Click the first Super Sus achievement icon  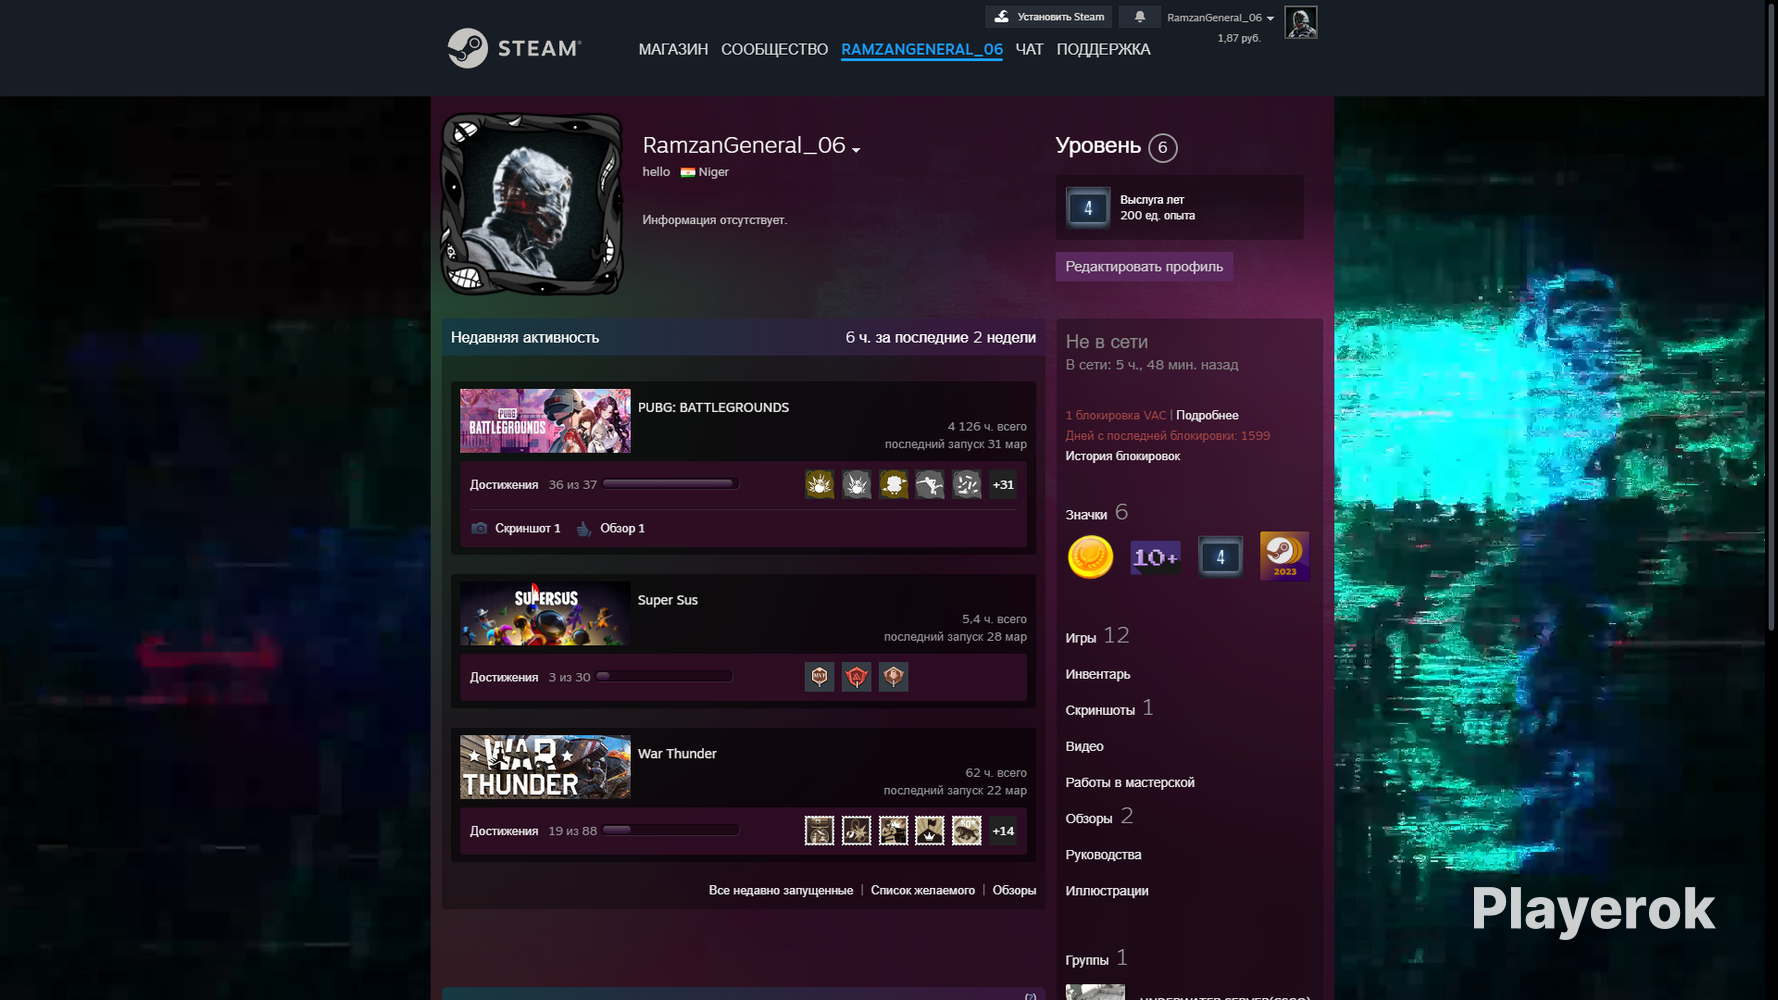[819, 677]
